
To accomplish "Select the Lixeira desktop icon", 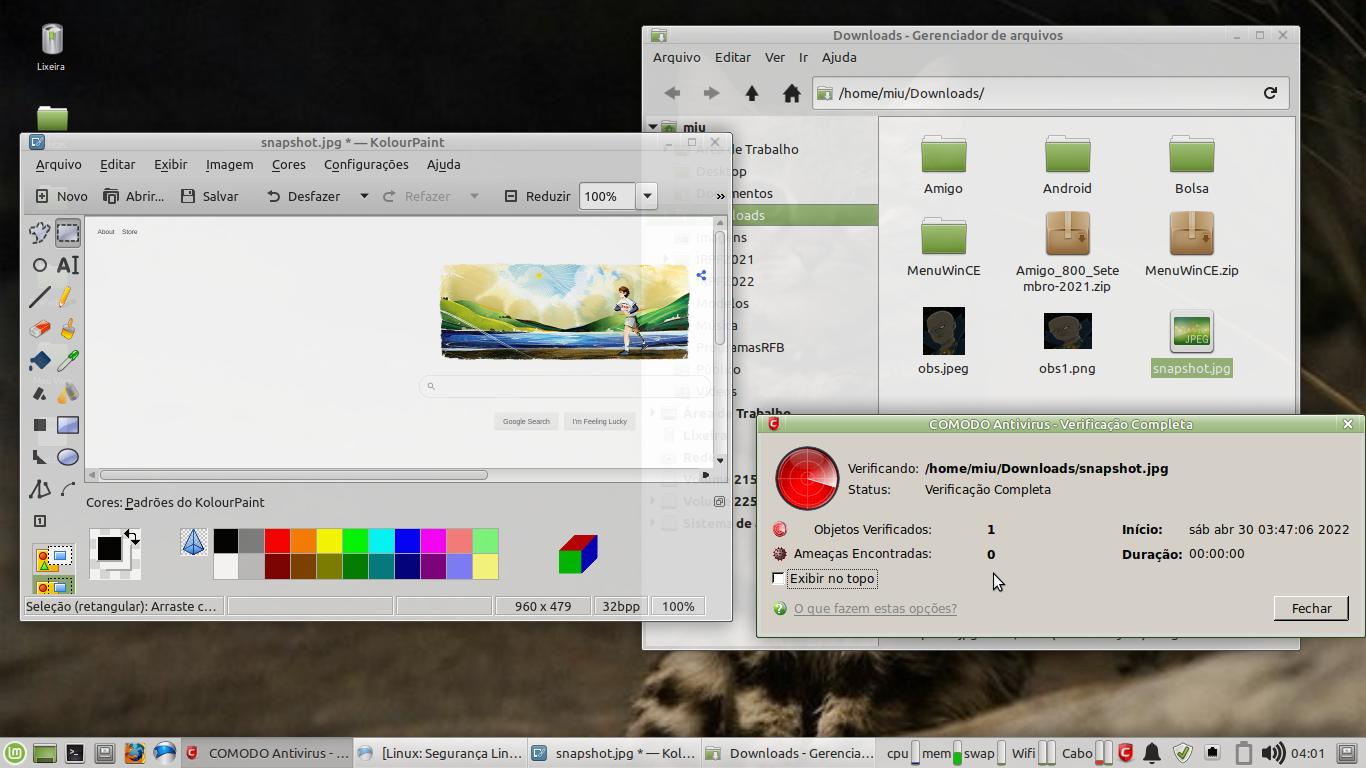I will pos(51,48).
